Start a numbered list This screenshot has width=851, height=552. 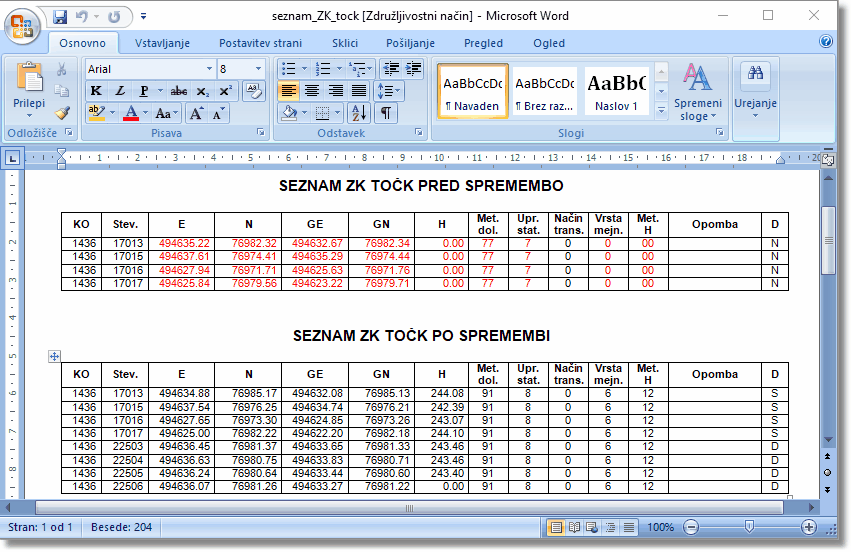323,69
